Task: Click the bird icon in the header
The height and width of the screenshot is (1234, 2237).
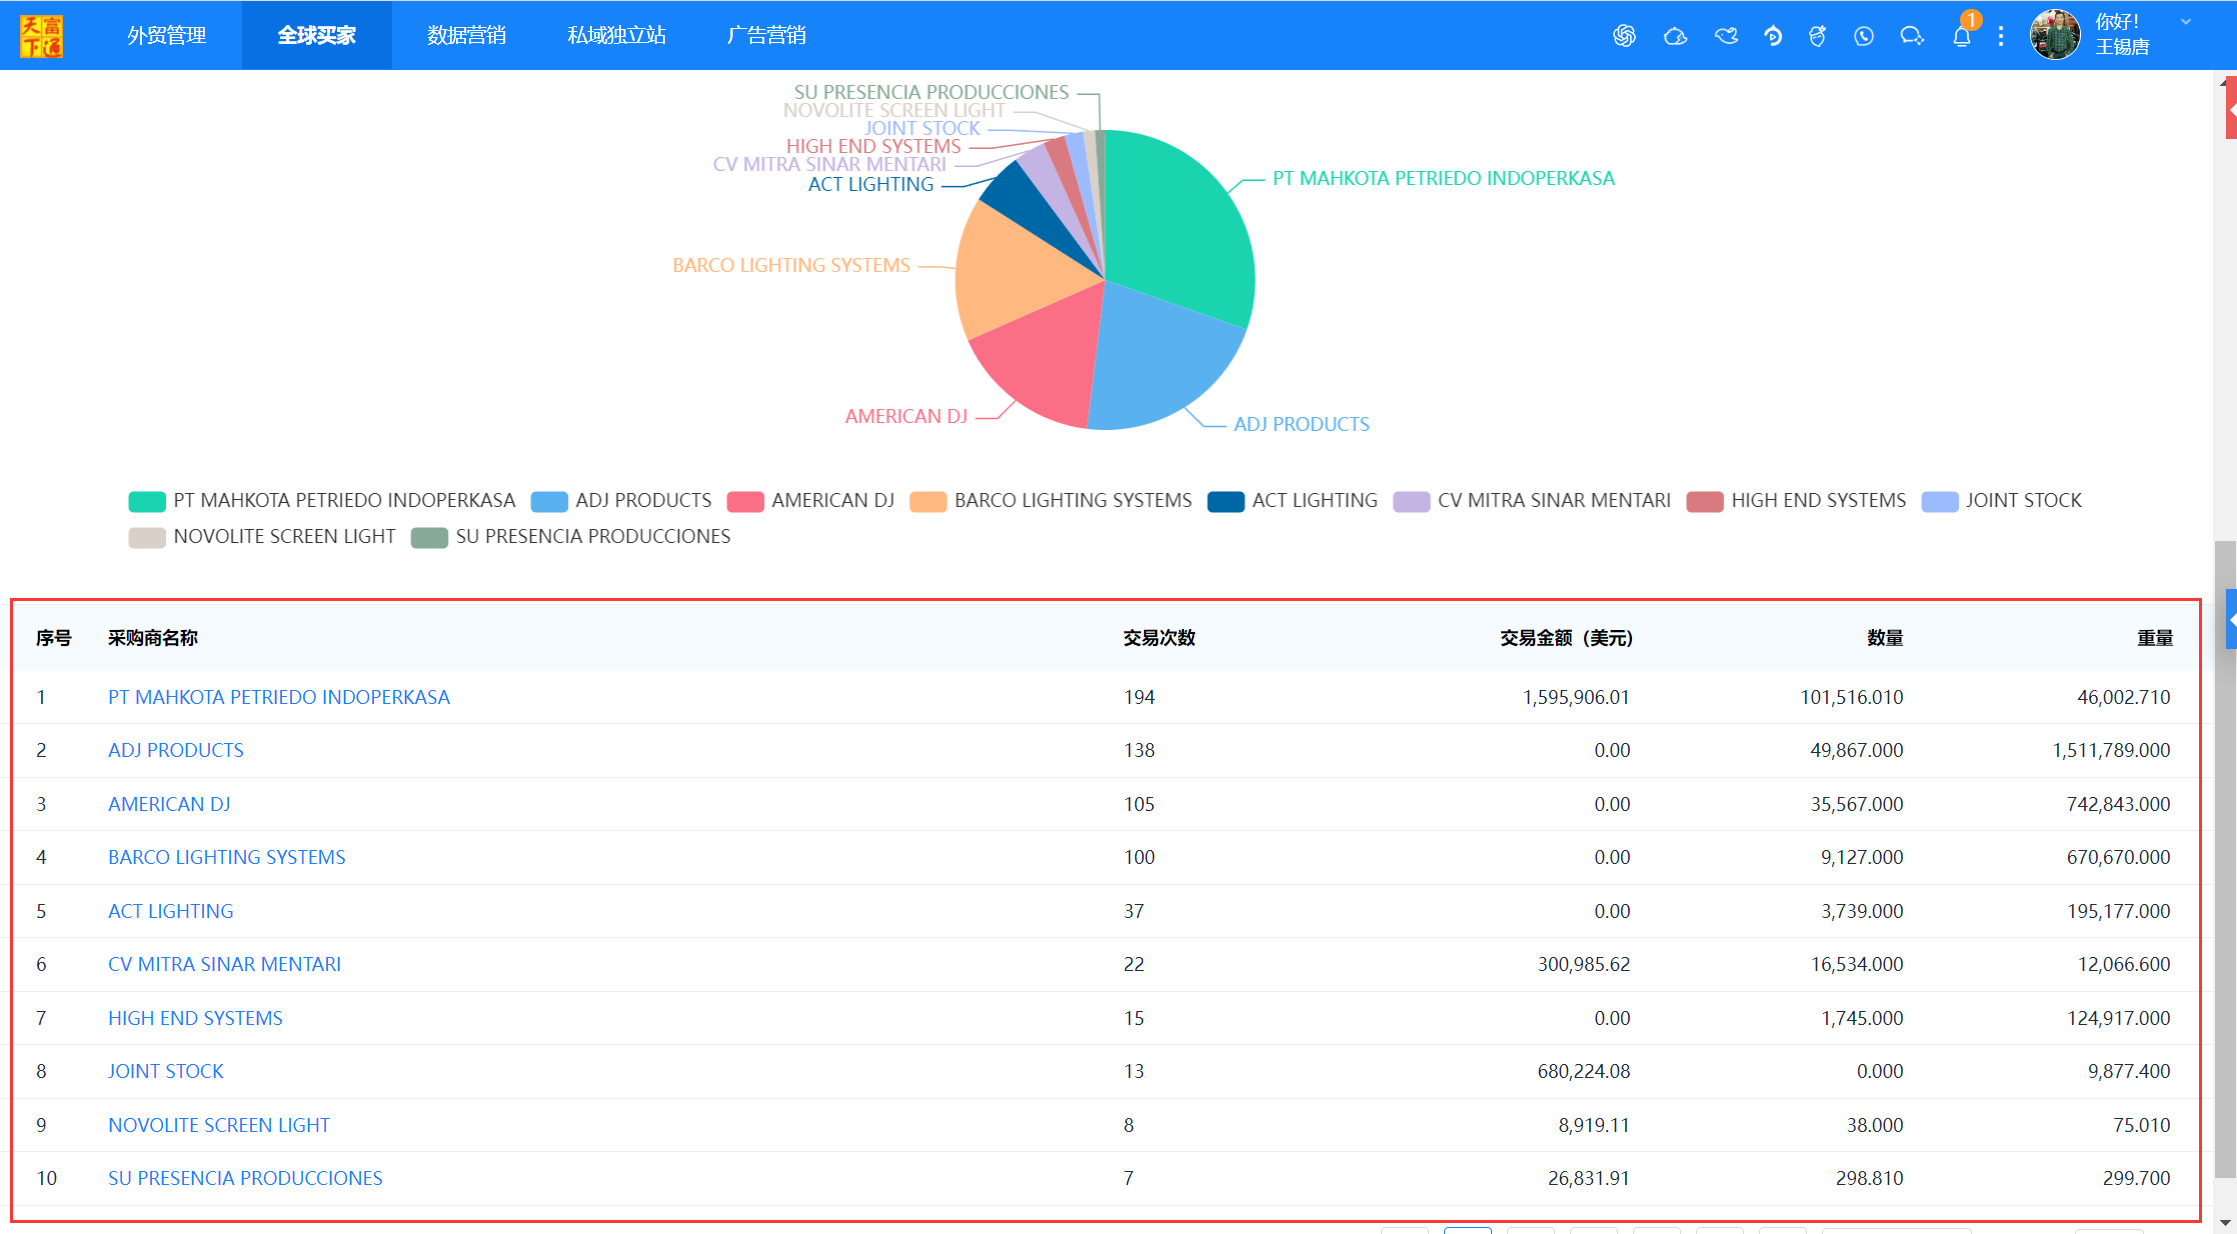Action: pyautogui.click(x=1726, y=36)
